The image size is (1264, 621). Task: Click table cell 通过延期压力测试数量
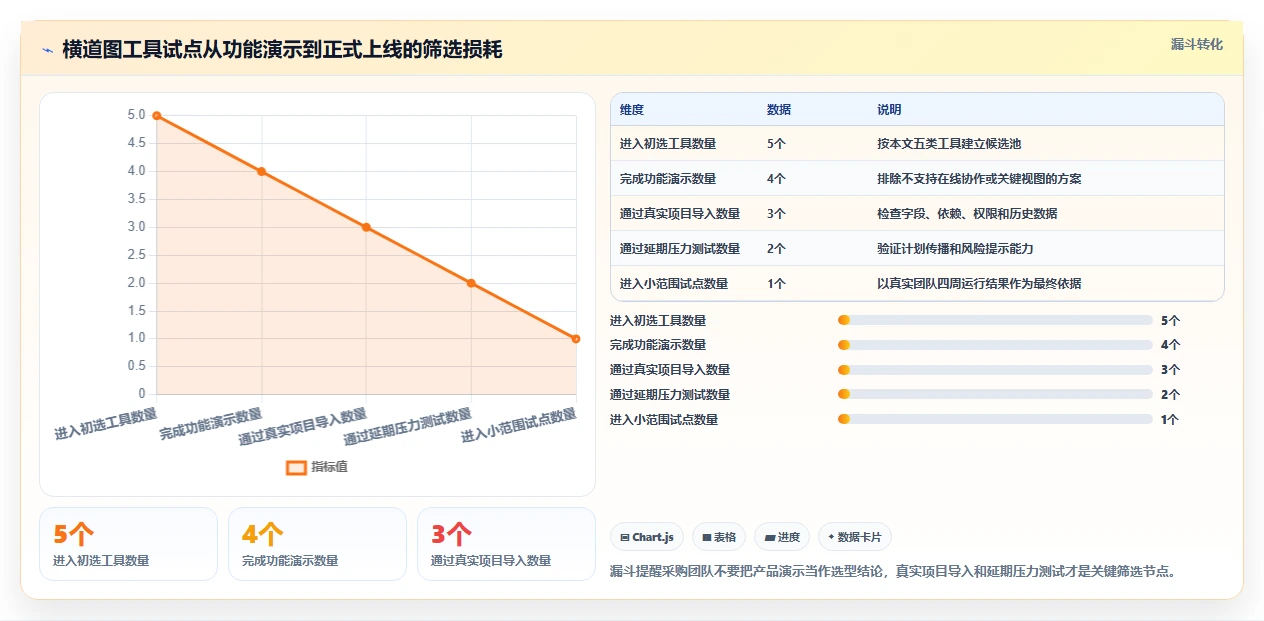coord(680,249)
